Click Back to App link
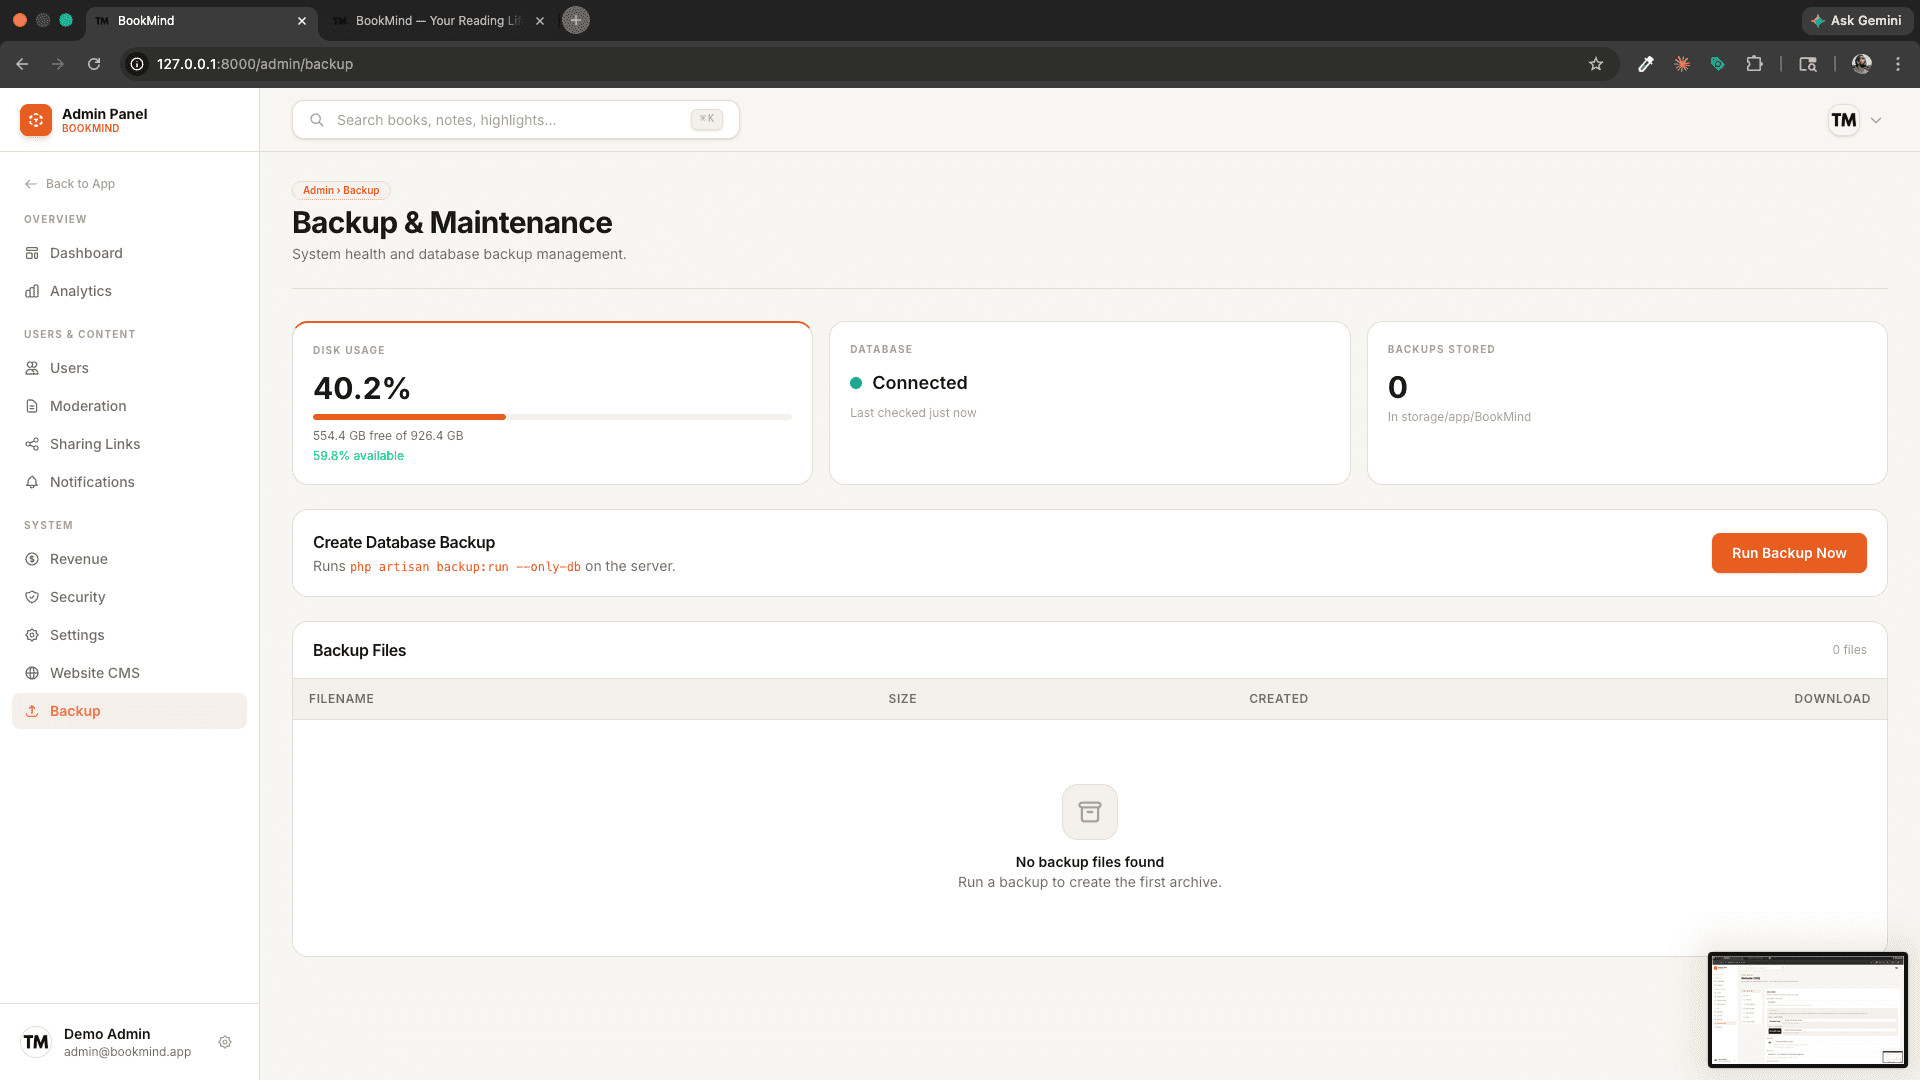Viewport: 1920px width, 1080px height. pos(70,184)
